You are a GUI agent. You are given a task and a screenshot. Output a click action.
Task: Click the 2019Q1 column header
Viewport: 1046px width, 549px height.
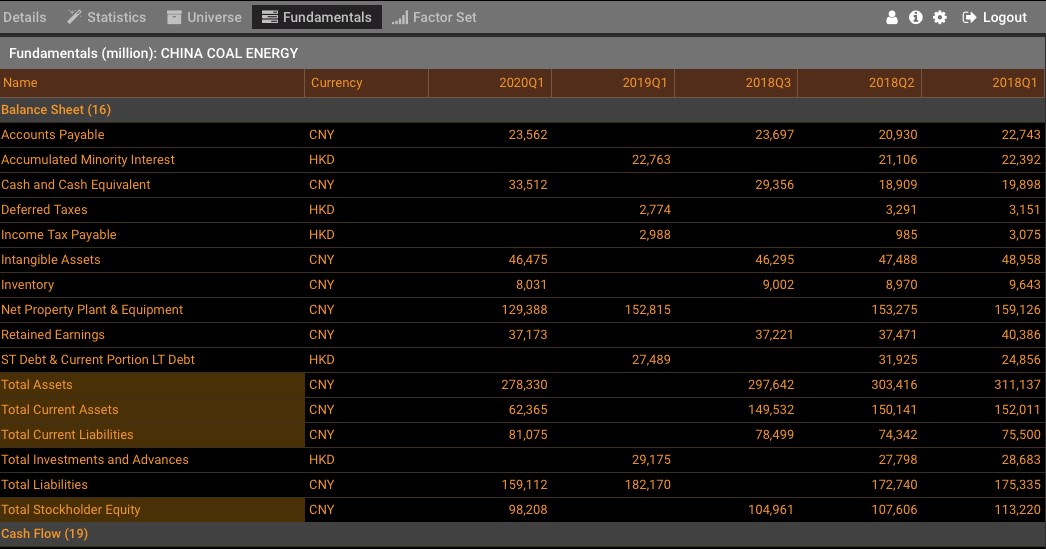(613, 83)
